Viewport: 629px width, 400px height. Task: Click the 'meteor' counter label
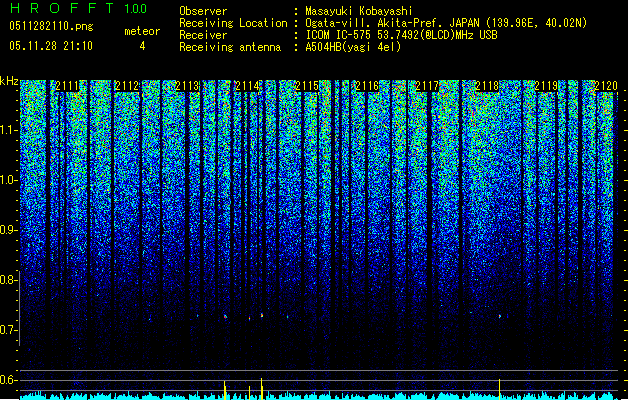[142, 31]
